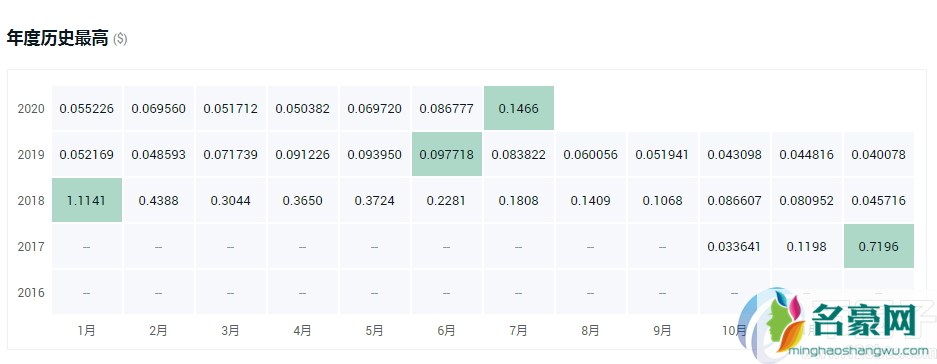Click the cell showing 0.069560

pos(158,108)
